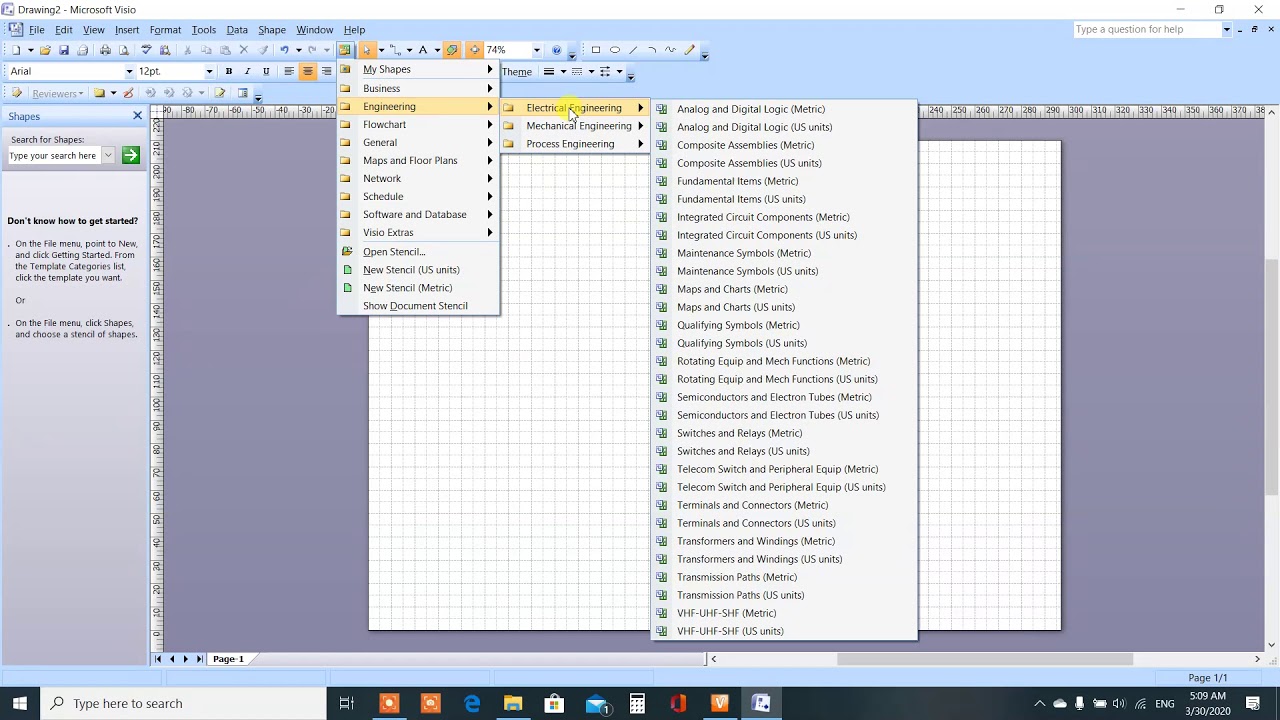Open Fundamental Items (Metric) stencil
Viewport: 1280px width, 720px height.
click(x=783, y=181)
